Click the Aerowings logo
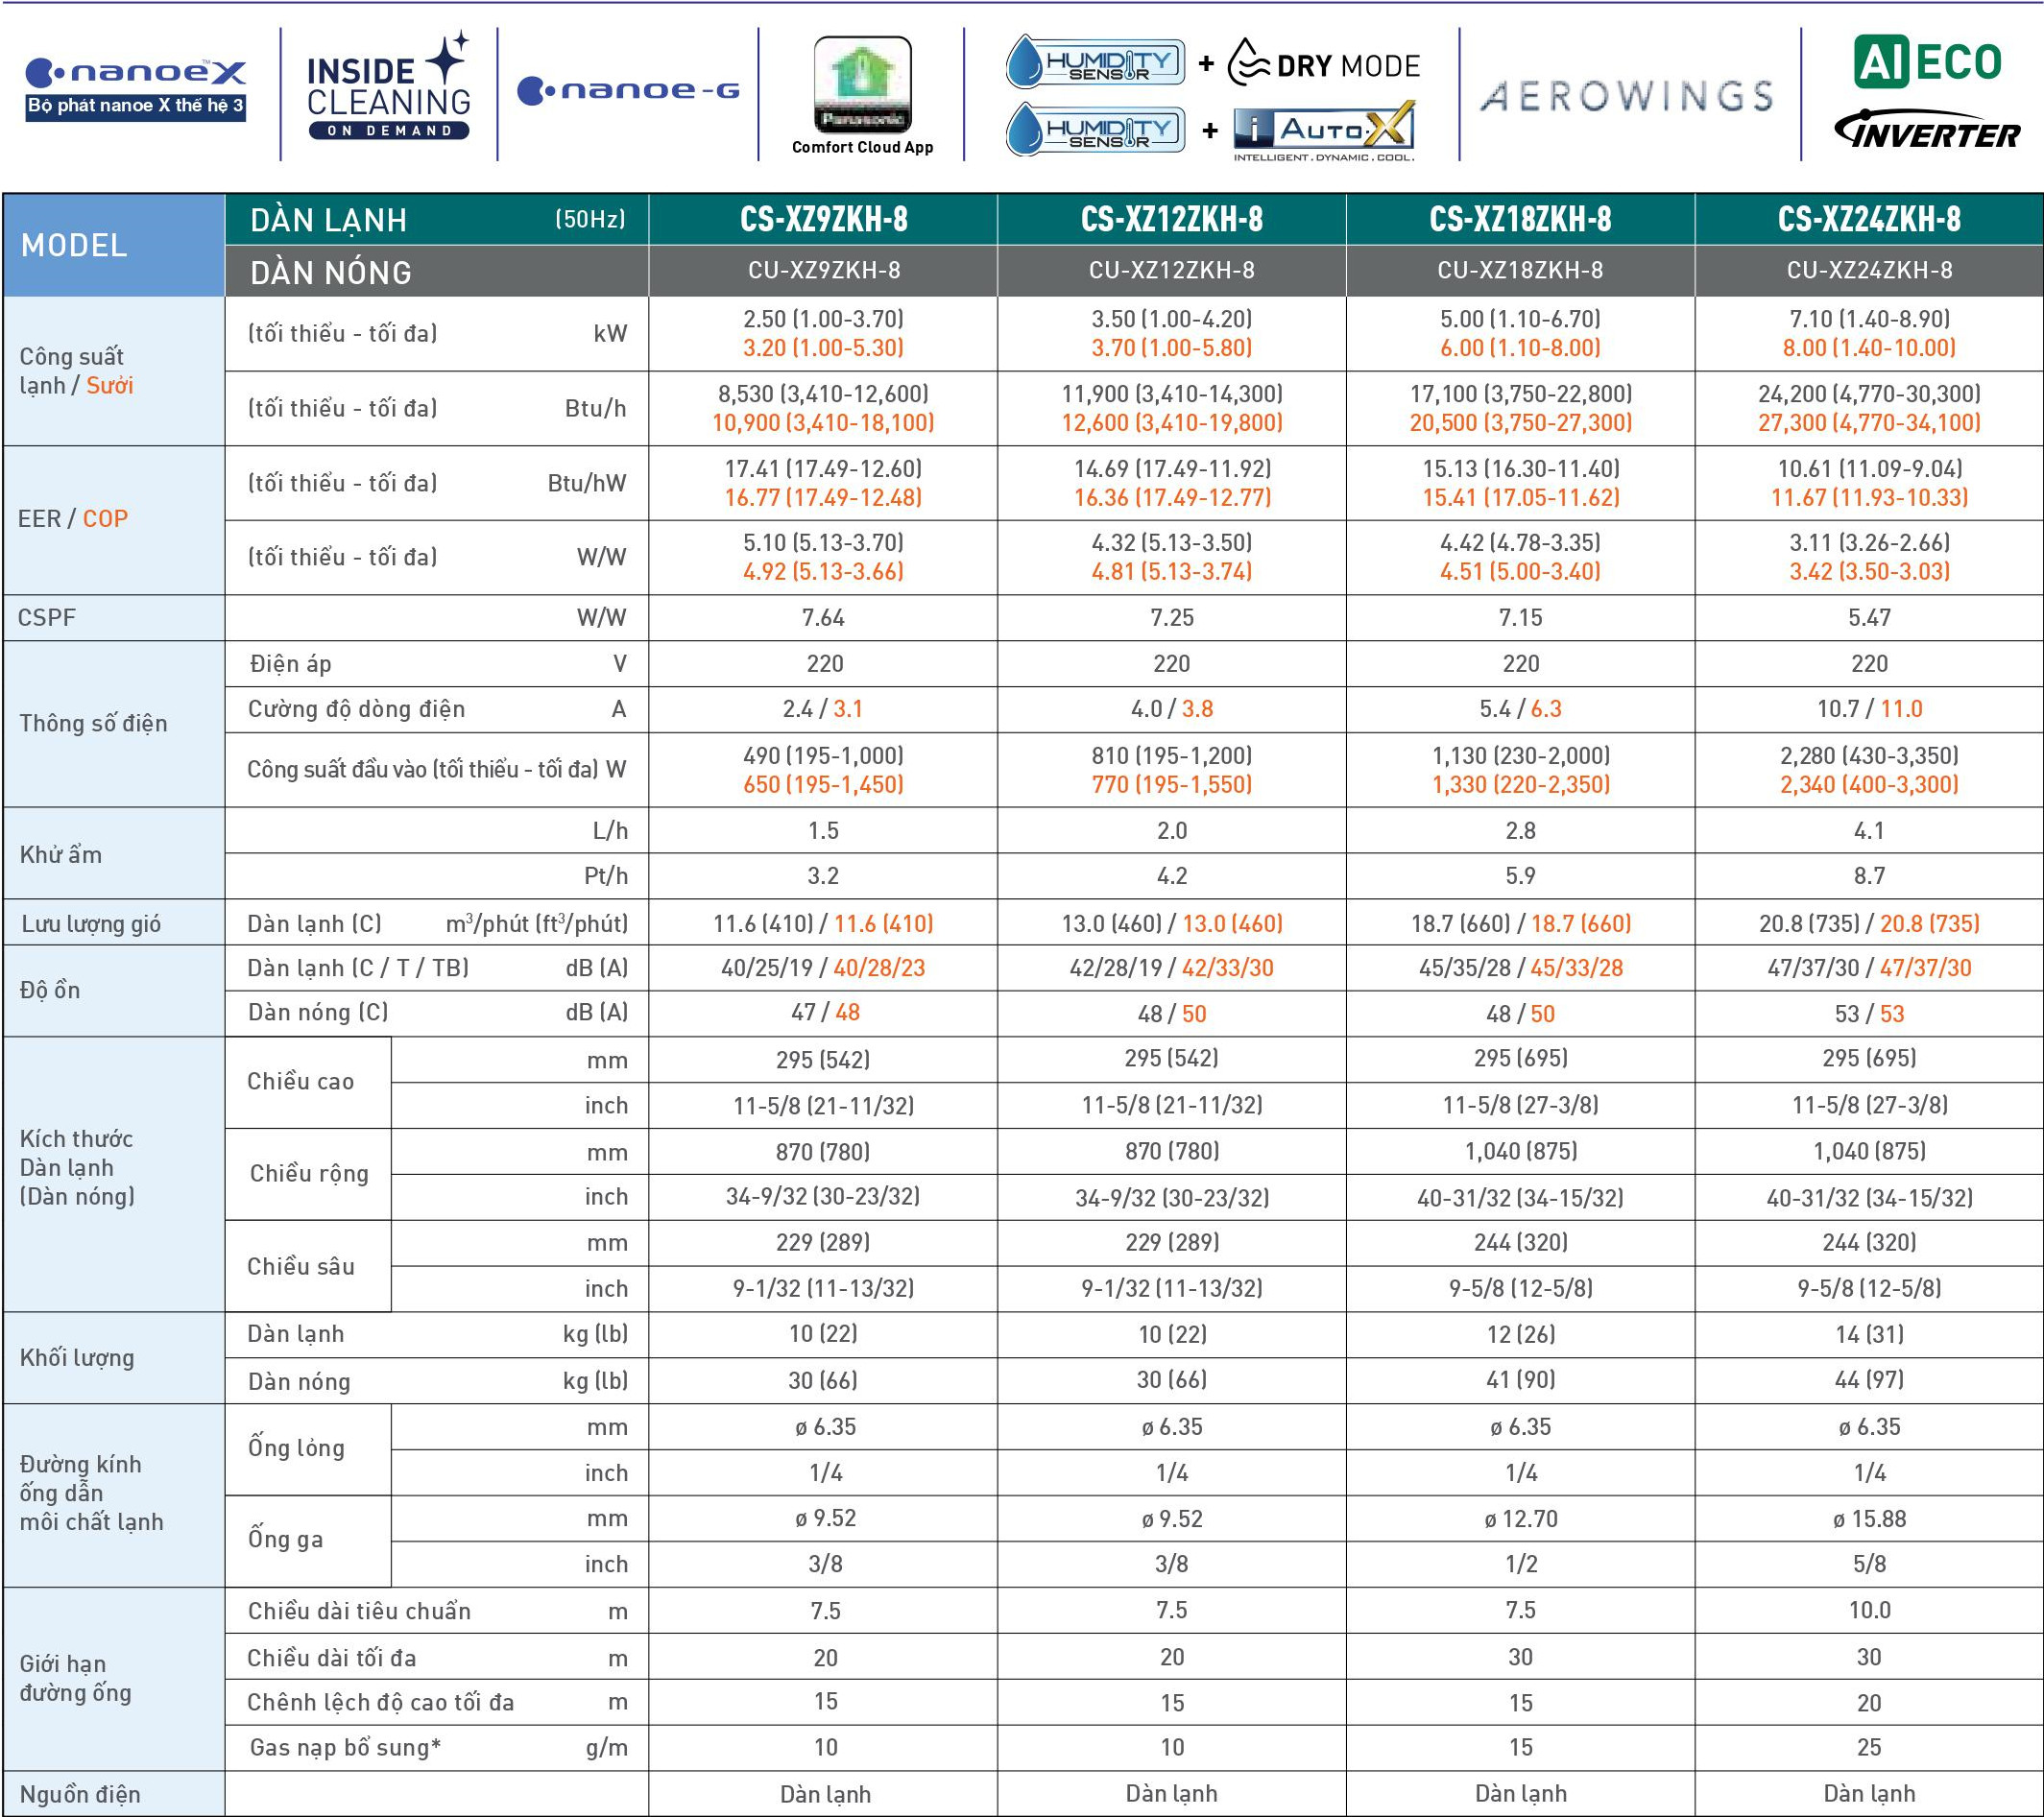The height and width of the screenshot is (1817, 2044). 1627,96
